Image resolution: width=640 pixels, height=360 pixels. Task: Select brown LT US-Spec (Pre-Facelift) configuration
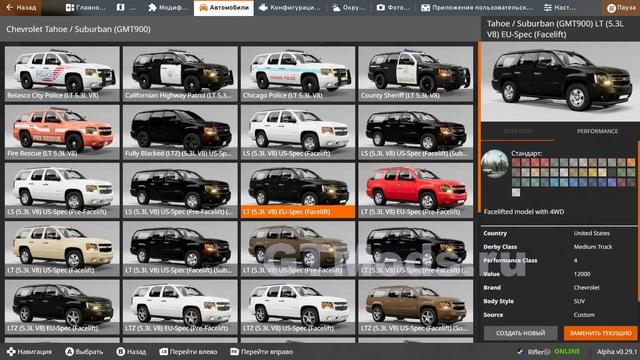coord(298,249)
